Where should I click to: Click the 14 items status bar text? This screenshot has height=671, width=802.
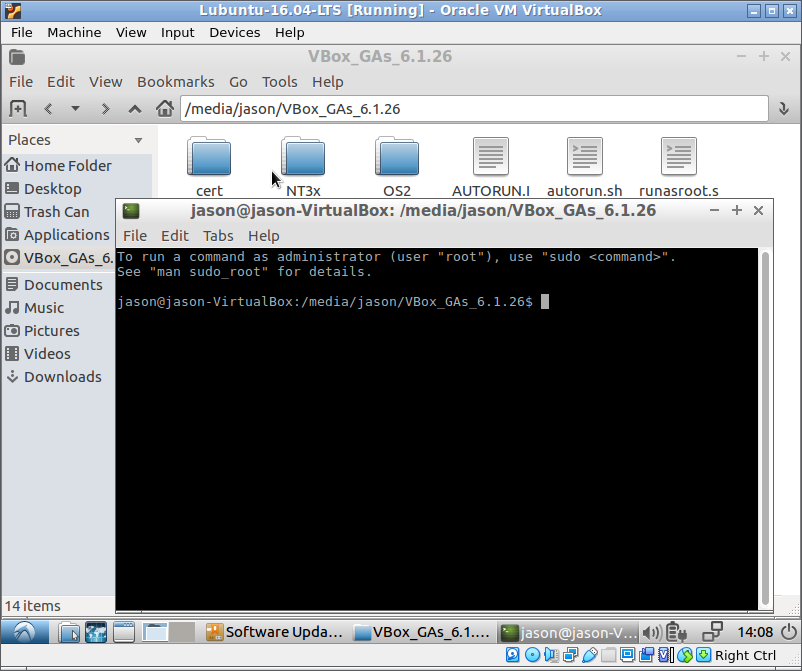33,606
